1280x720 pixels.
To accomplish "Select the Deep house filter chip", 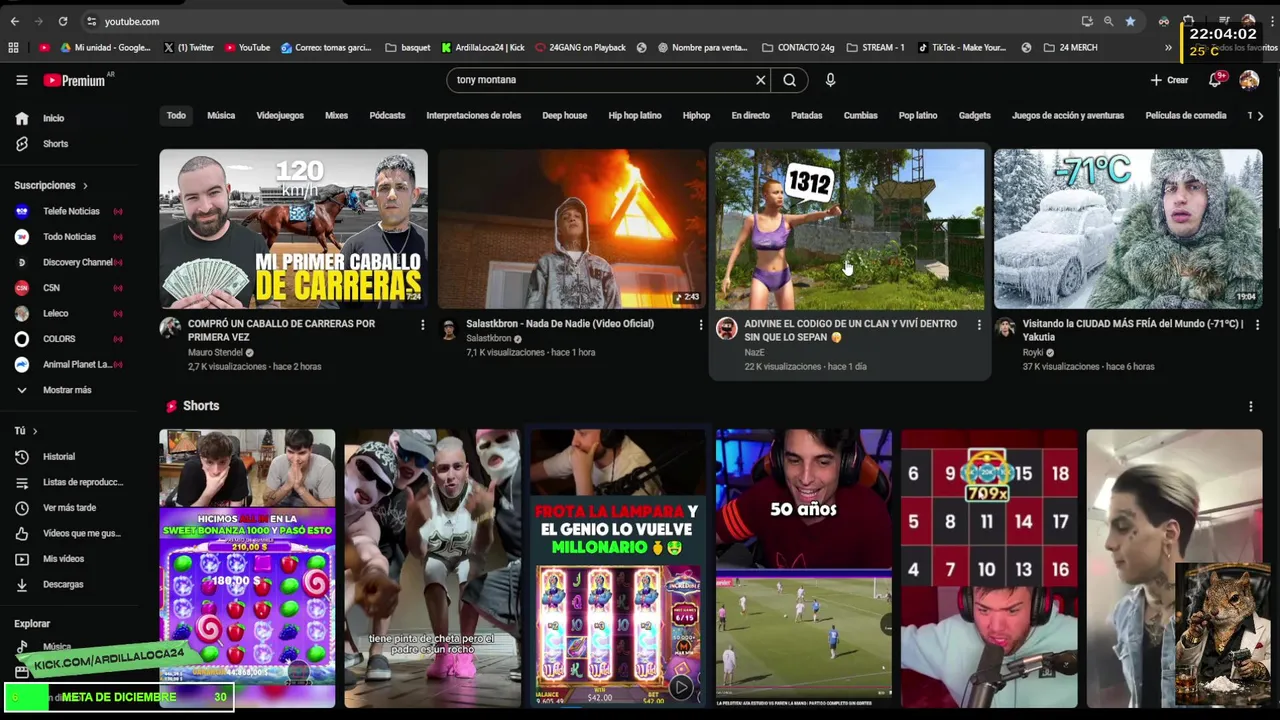I will tap(565, 116).
